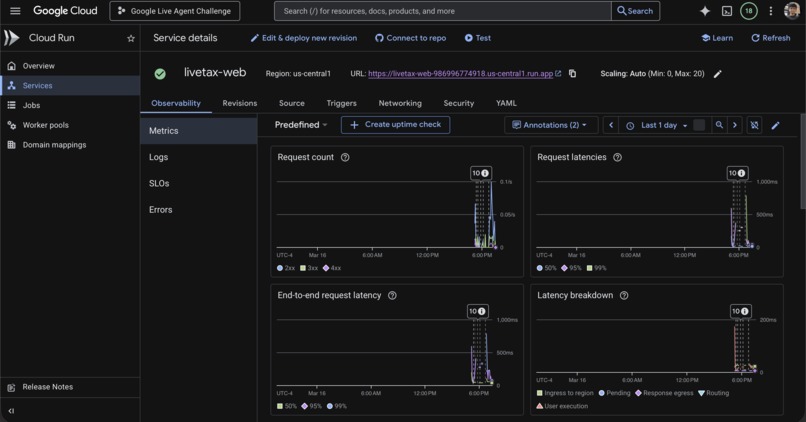Open the main navigation hamburger menu

click(15, 11)
